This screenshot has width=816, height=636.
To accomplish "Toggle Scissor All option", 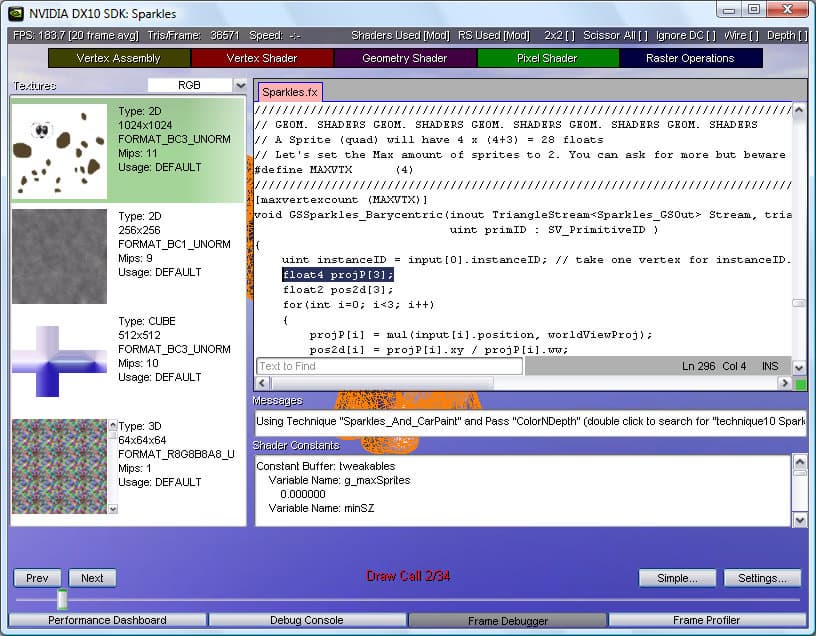I will 615,35.
